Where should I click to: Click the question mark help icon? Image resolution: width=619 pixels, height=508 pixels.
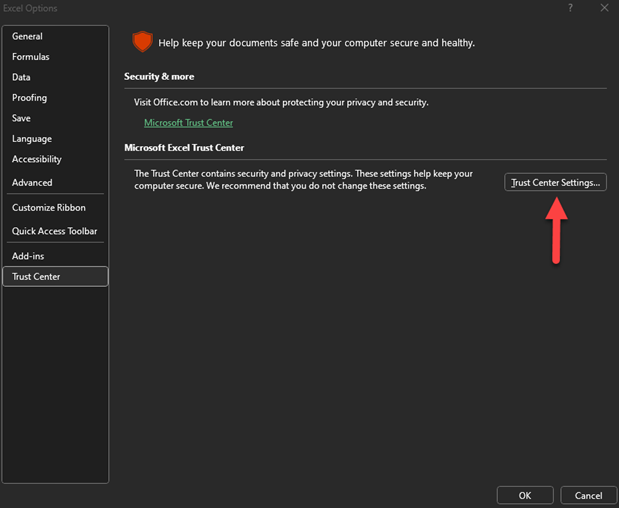(571, 8)
